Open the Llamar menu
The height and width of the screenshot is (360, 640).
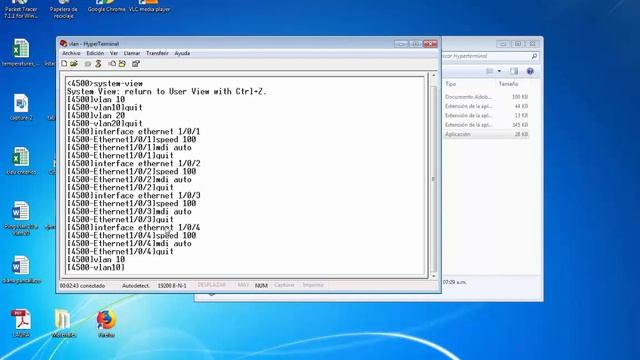point(132,53)
